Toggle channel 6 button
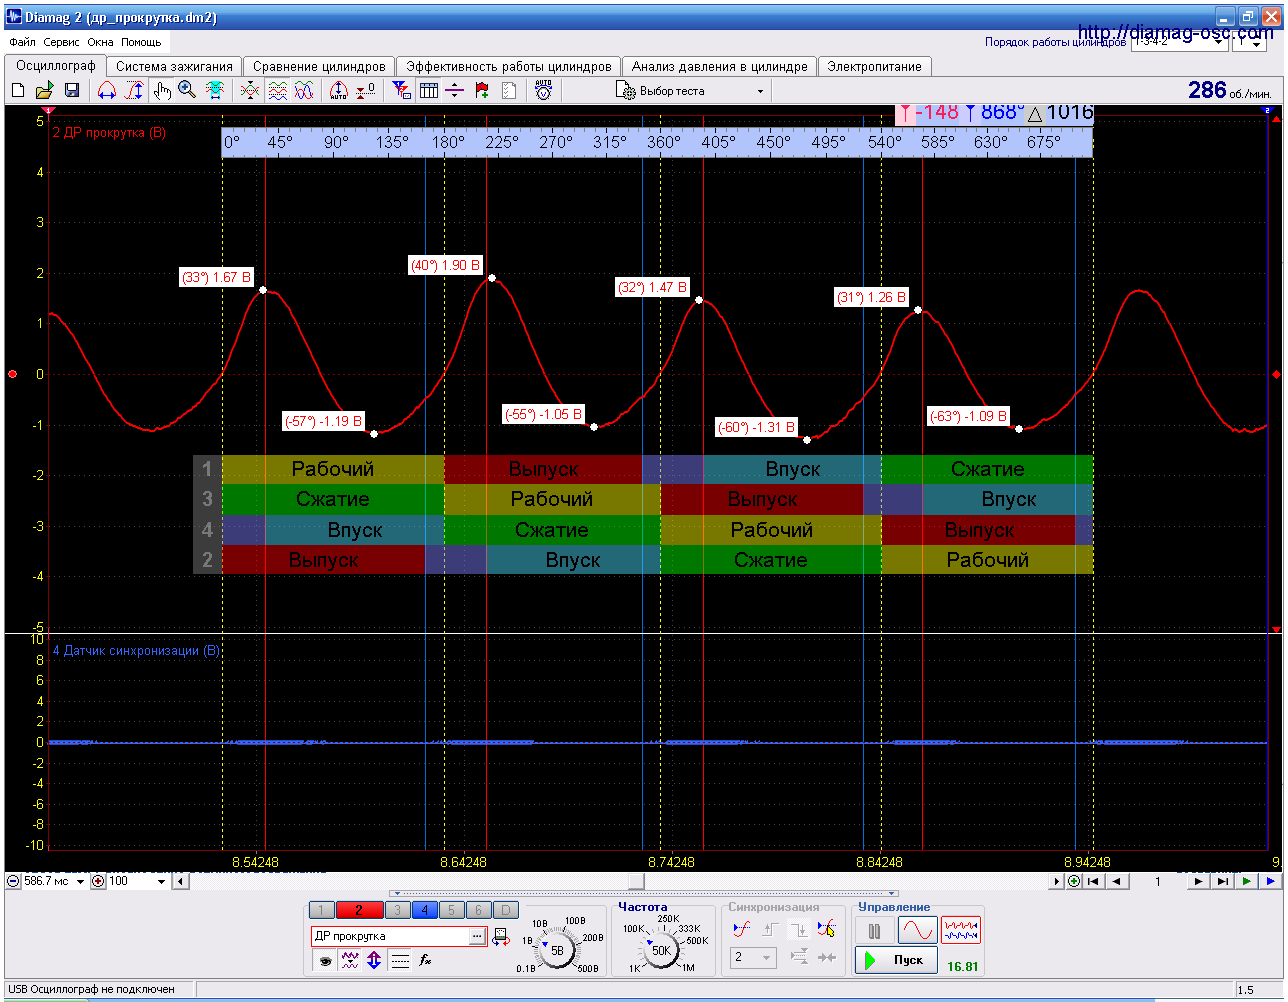 478,910
